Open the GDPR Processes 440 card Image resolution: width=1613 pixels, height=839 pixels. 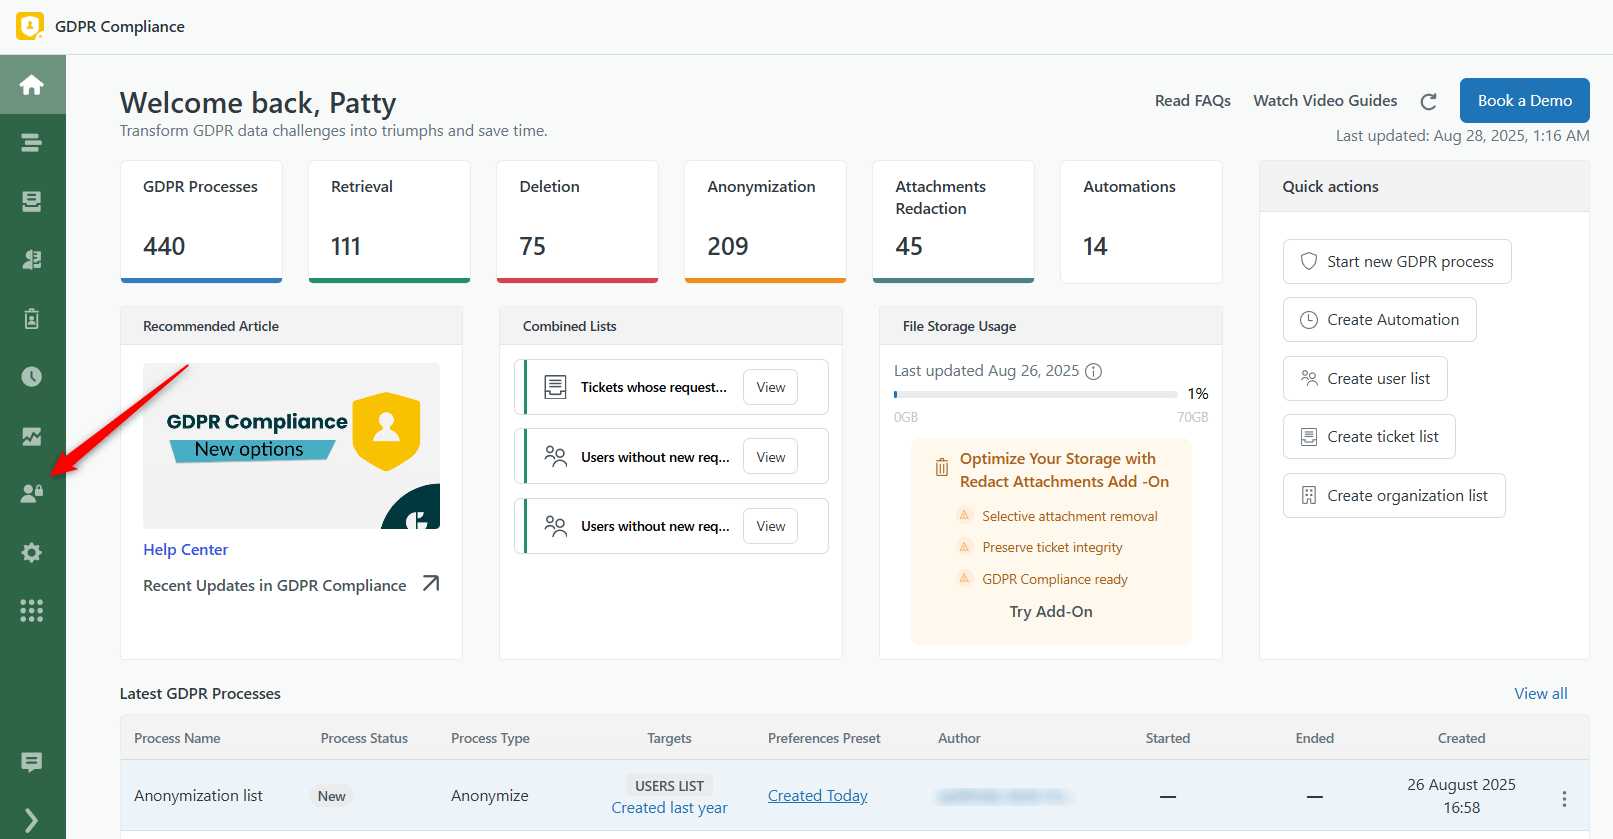(201, 221)
